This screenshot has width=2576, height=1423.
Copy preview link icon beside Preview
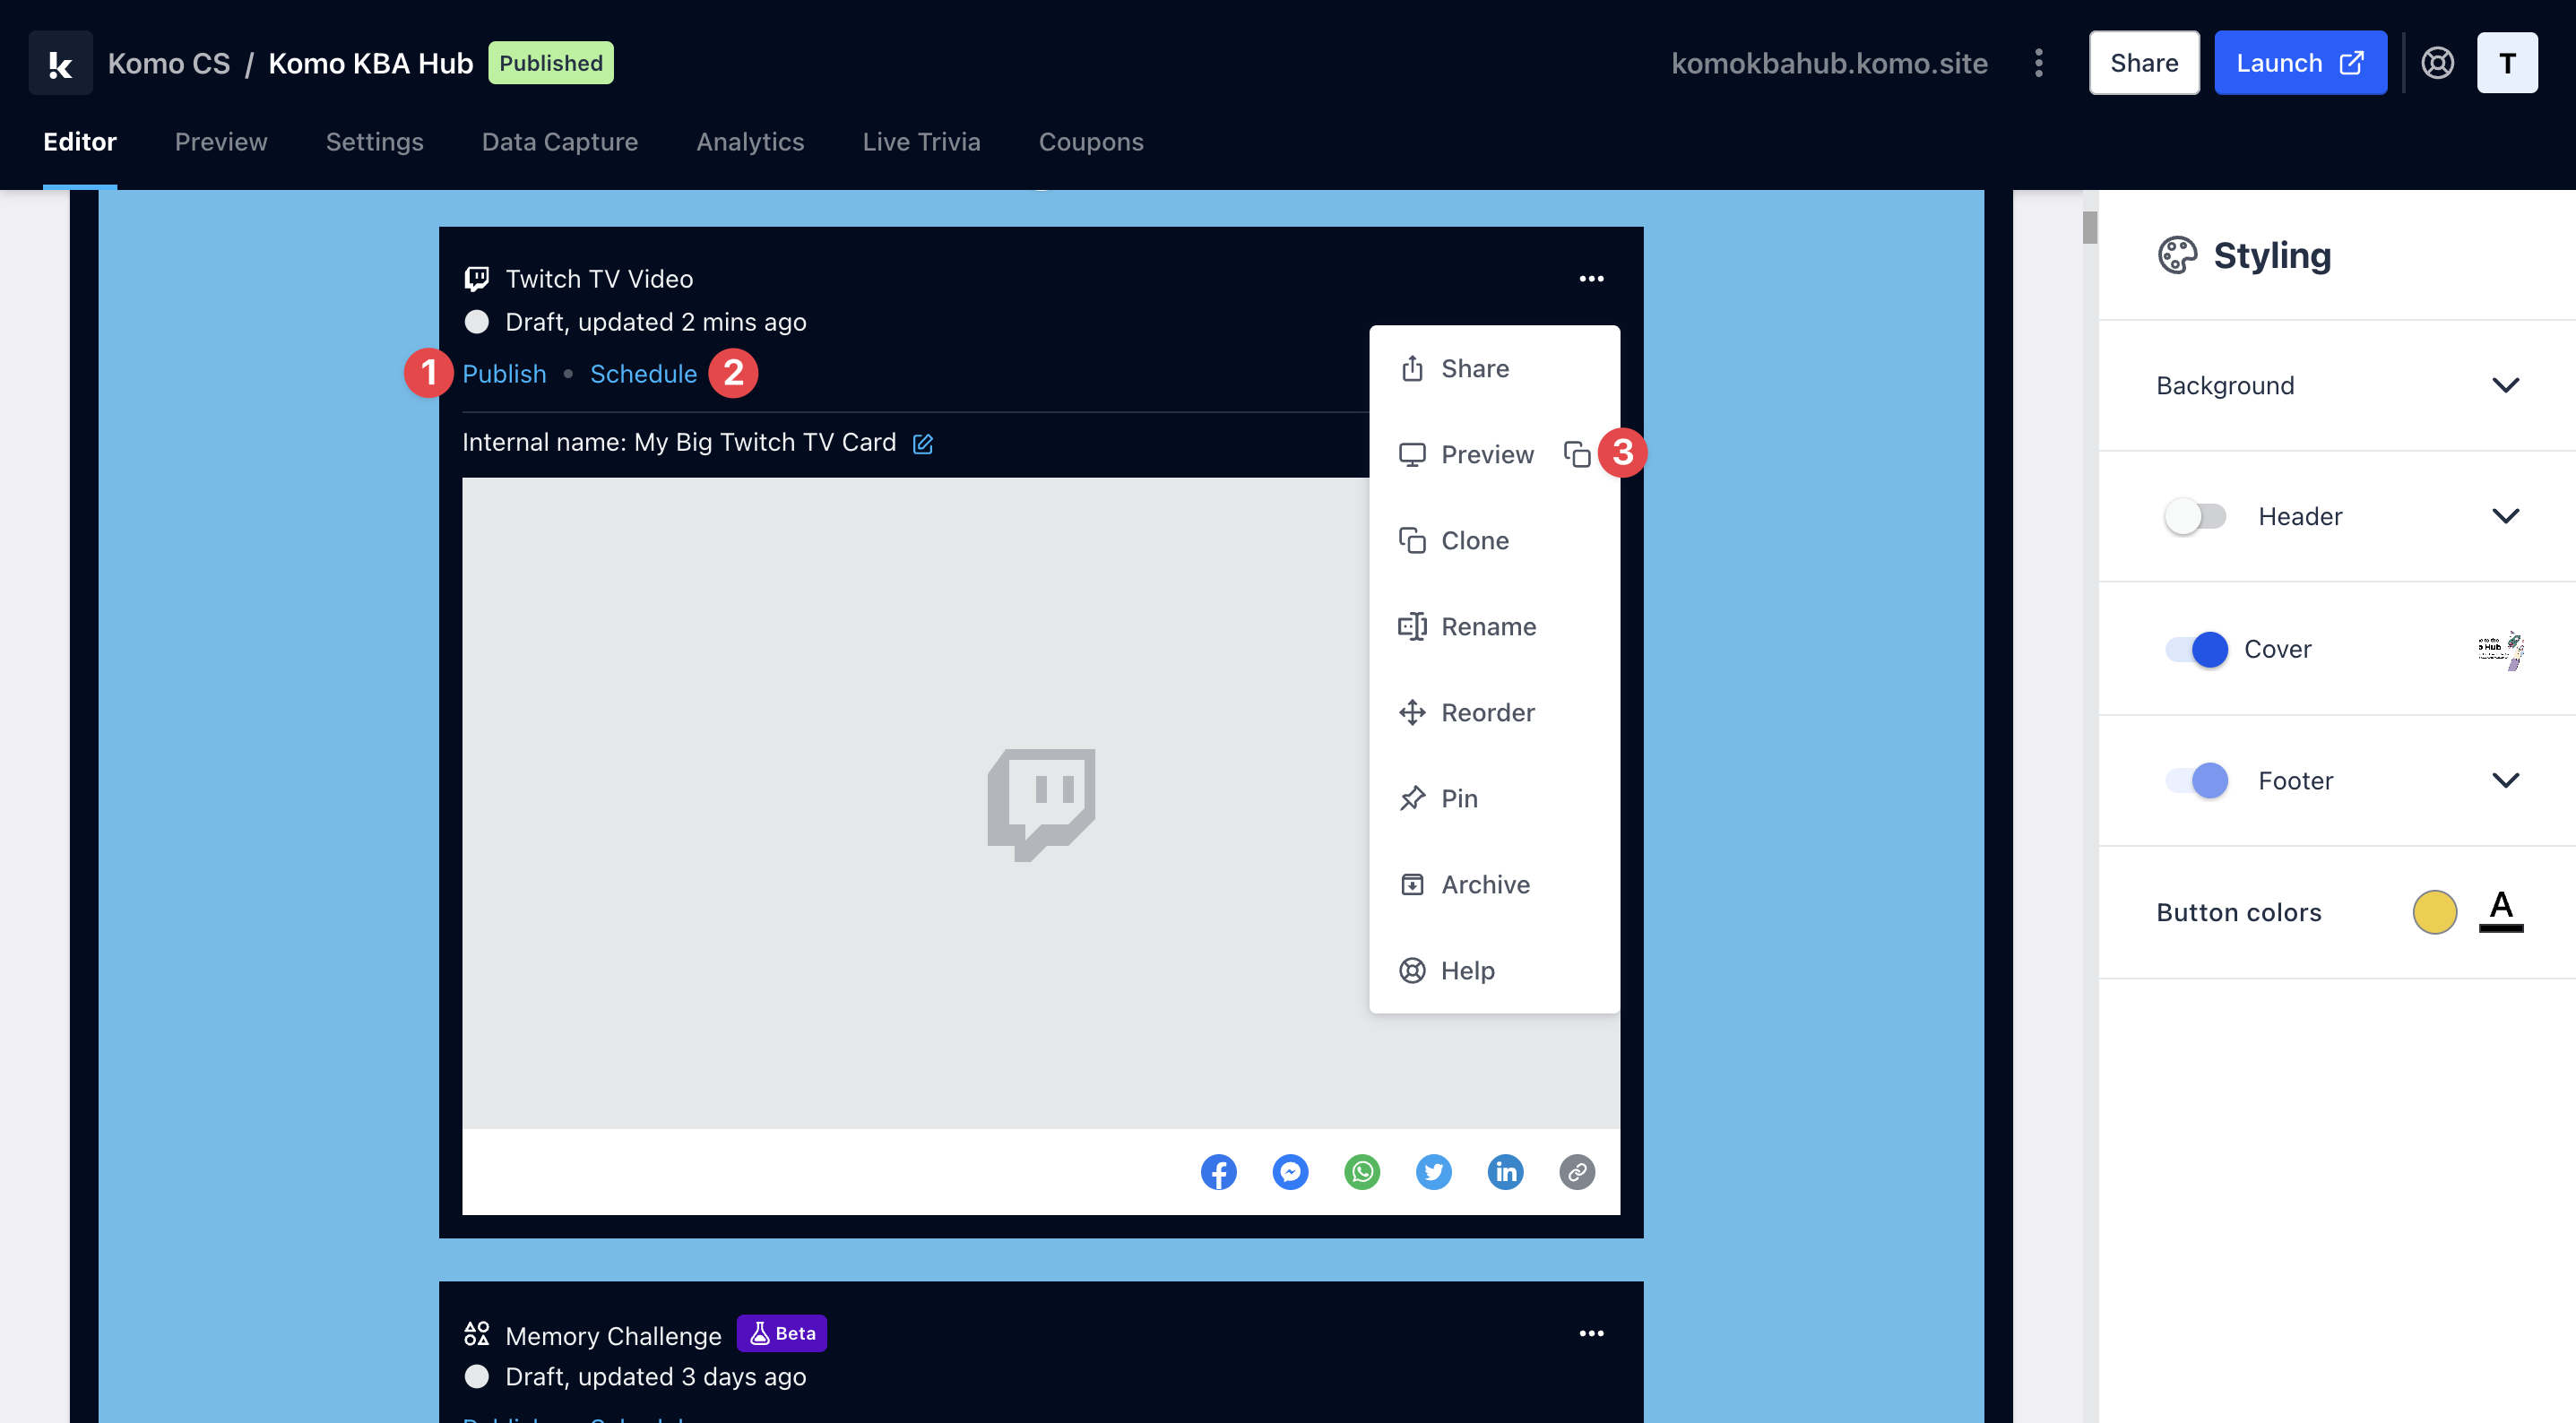pyautogui.click(x=1576, y=454)
